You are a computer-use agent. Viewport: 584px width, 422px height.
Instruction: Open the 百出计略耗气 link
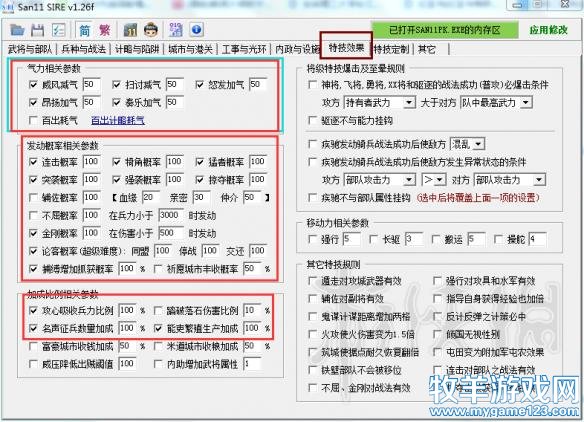tap(118, 120)
